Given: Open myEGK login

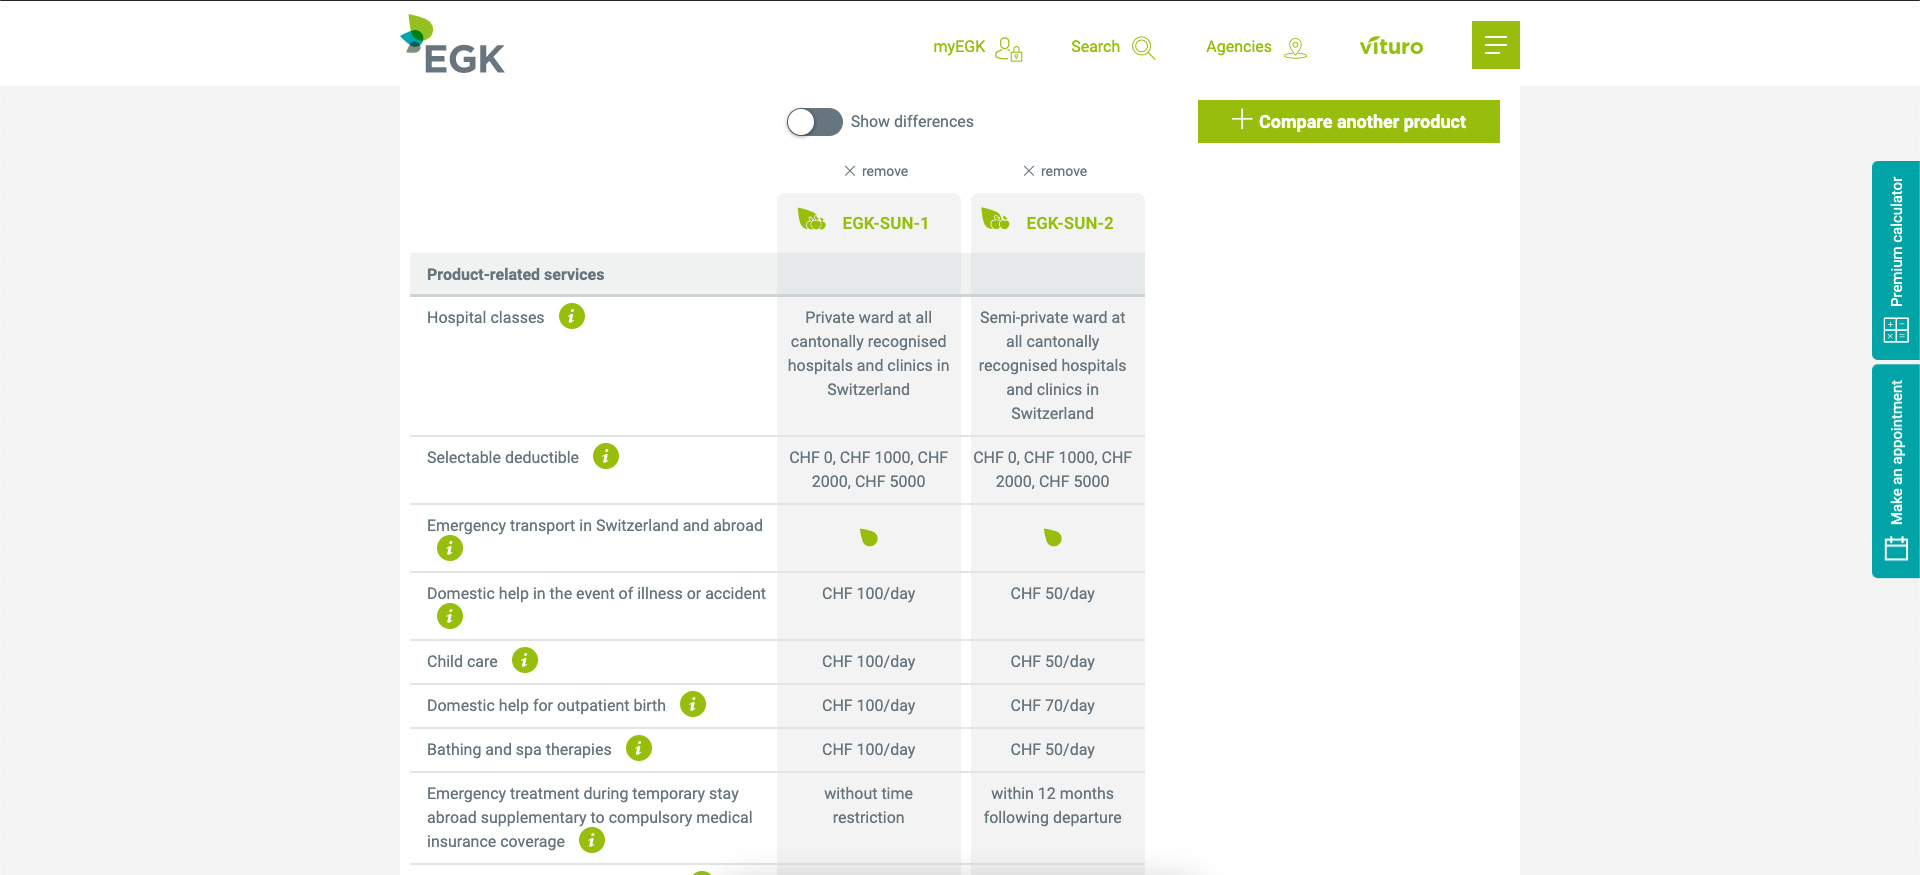Looking at the screenshot, I should click(x=978, y=47).
